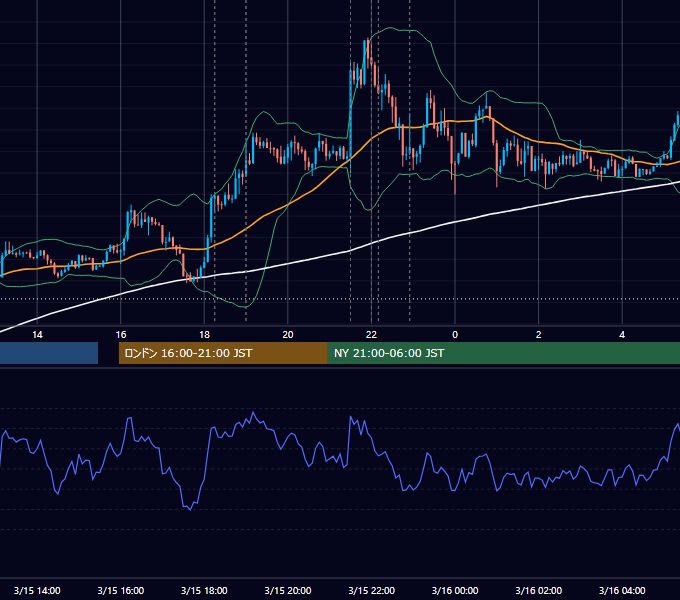Image resolution: width=680 pixels, height=600 pixels.
Task: Click the 3/15 20:00 date label
Action: coord(288,590)
